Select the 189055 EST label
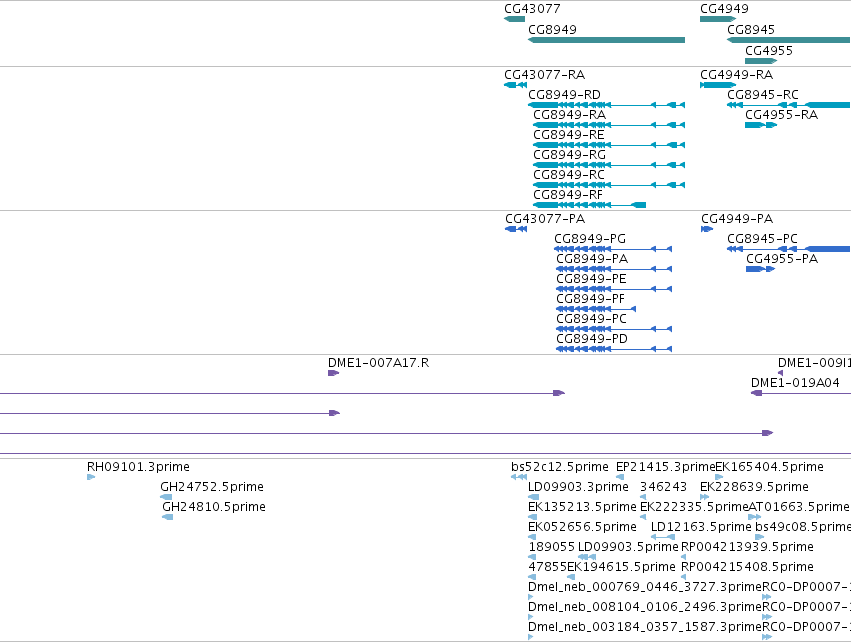The width and height of the screenshot is (851, 642). 551,548
